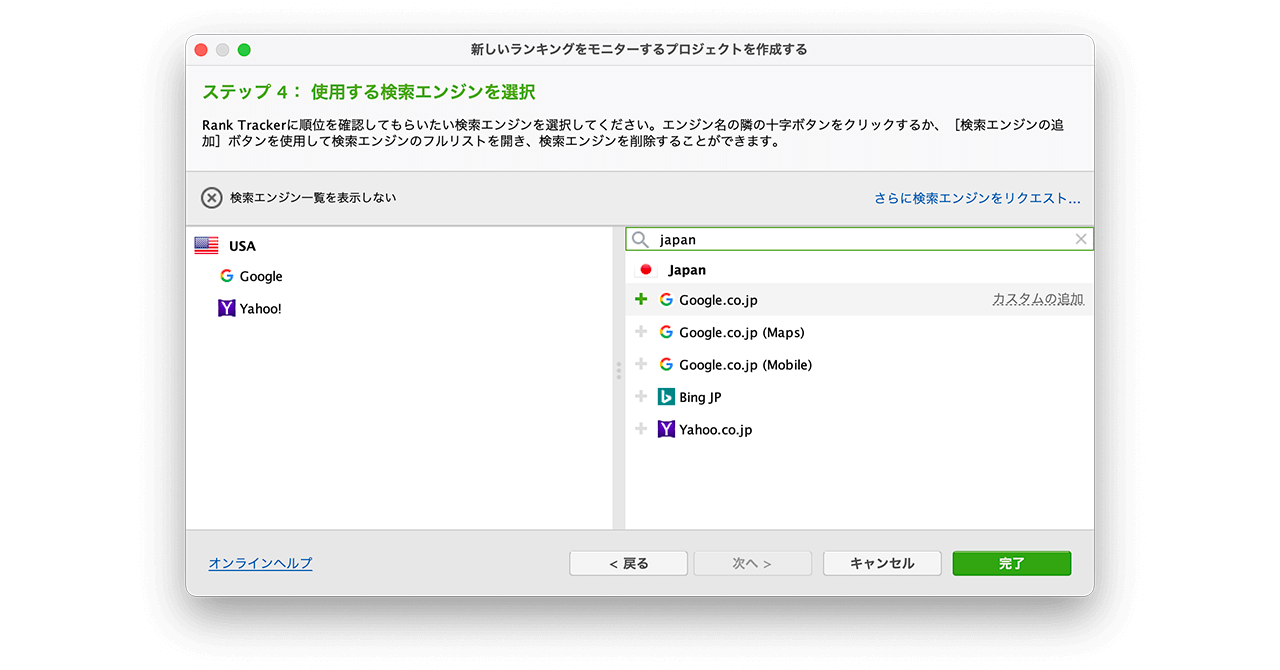Click the カスタムの追加 link

coord(1037,300)
